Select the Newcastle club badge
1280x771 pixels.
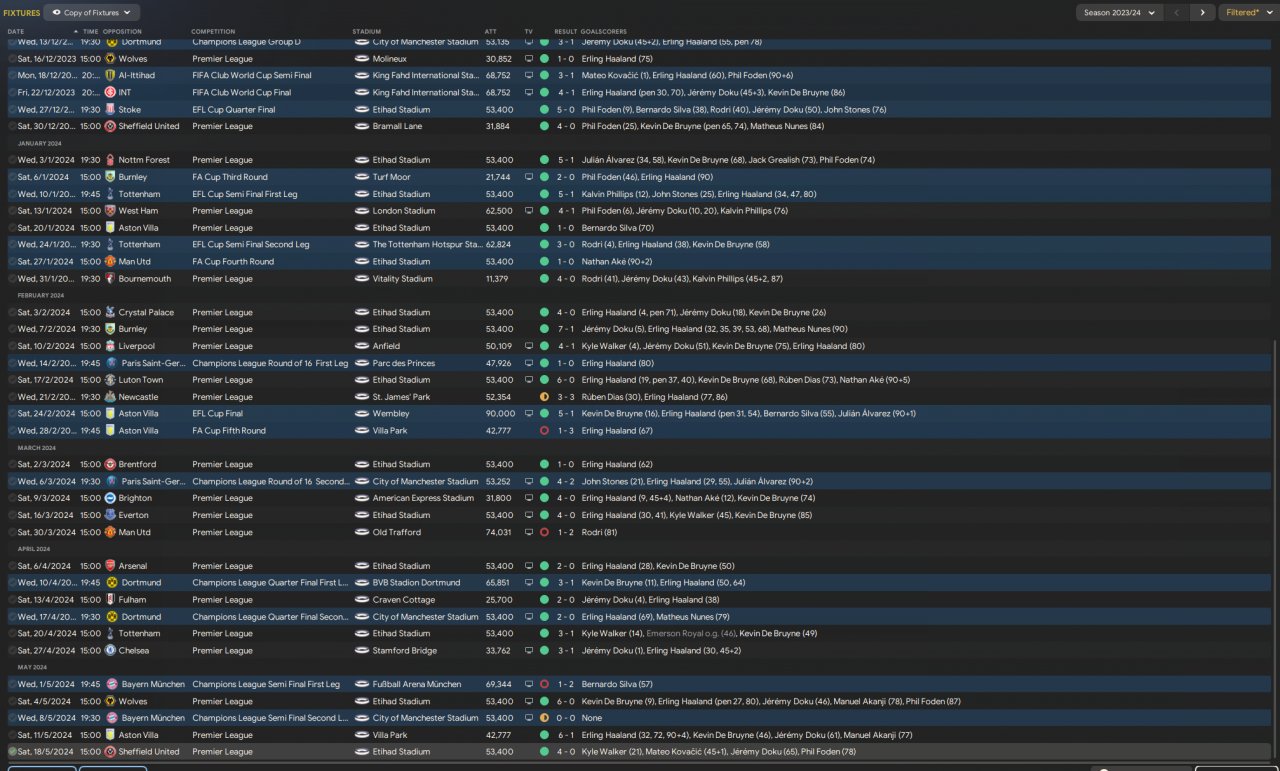[110, 397]
